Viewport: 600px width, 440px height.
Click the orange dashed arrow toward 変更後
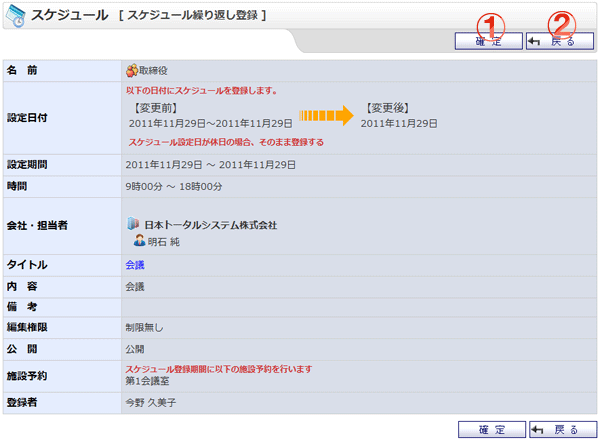coord(327,115)
